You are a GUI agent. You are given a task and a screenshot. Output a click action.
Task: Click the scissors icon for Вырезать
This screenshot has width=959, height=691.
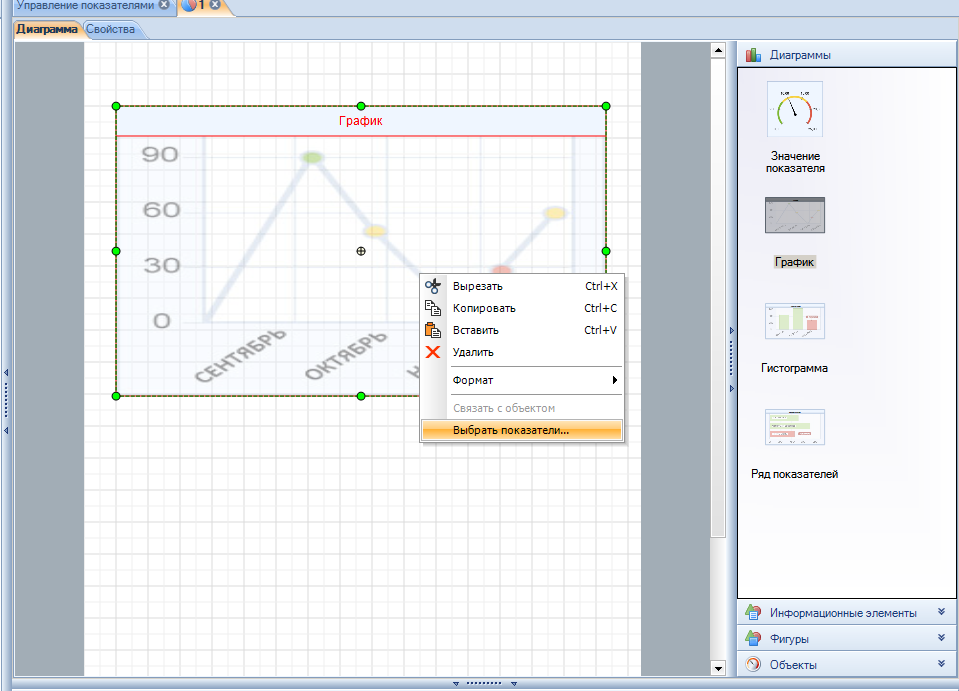[x=433, y=286]
